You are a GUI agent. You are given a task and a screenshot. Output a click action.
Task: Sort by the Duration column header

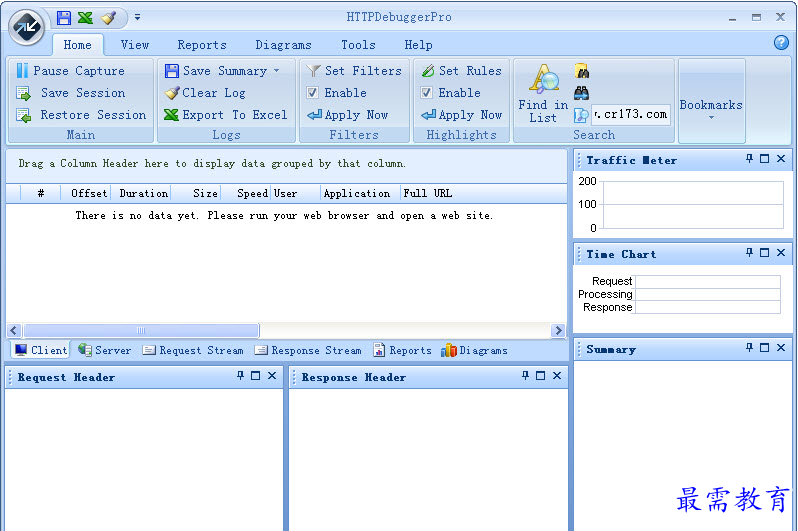point(140,193)
